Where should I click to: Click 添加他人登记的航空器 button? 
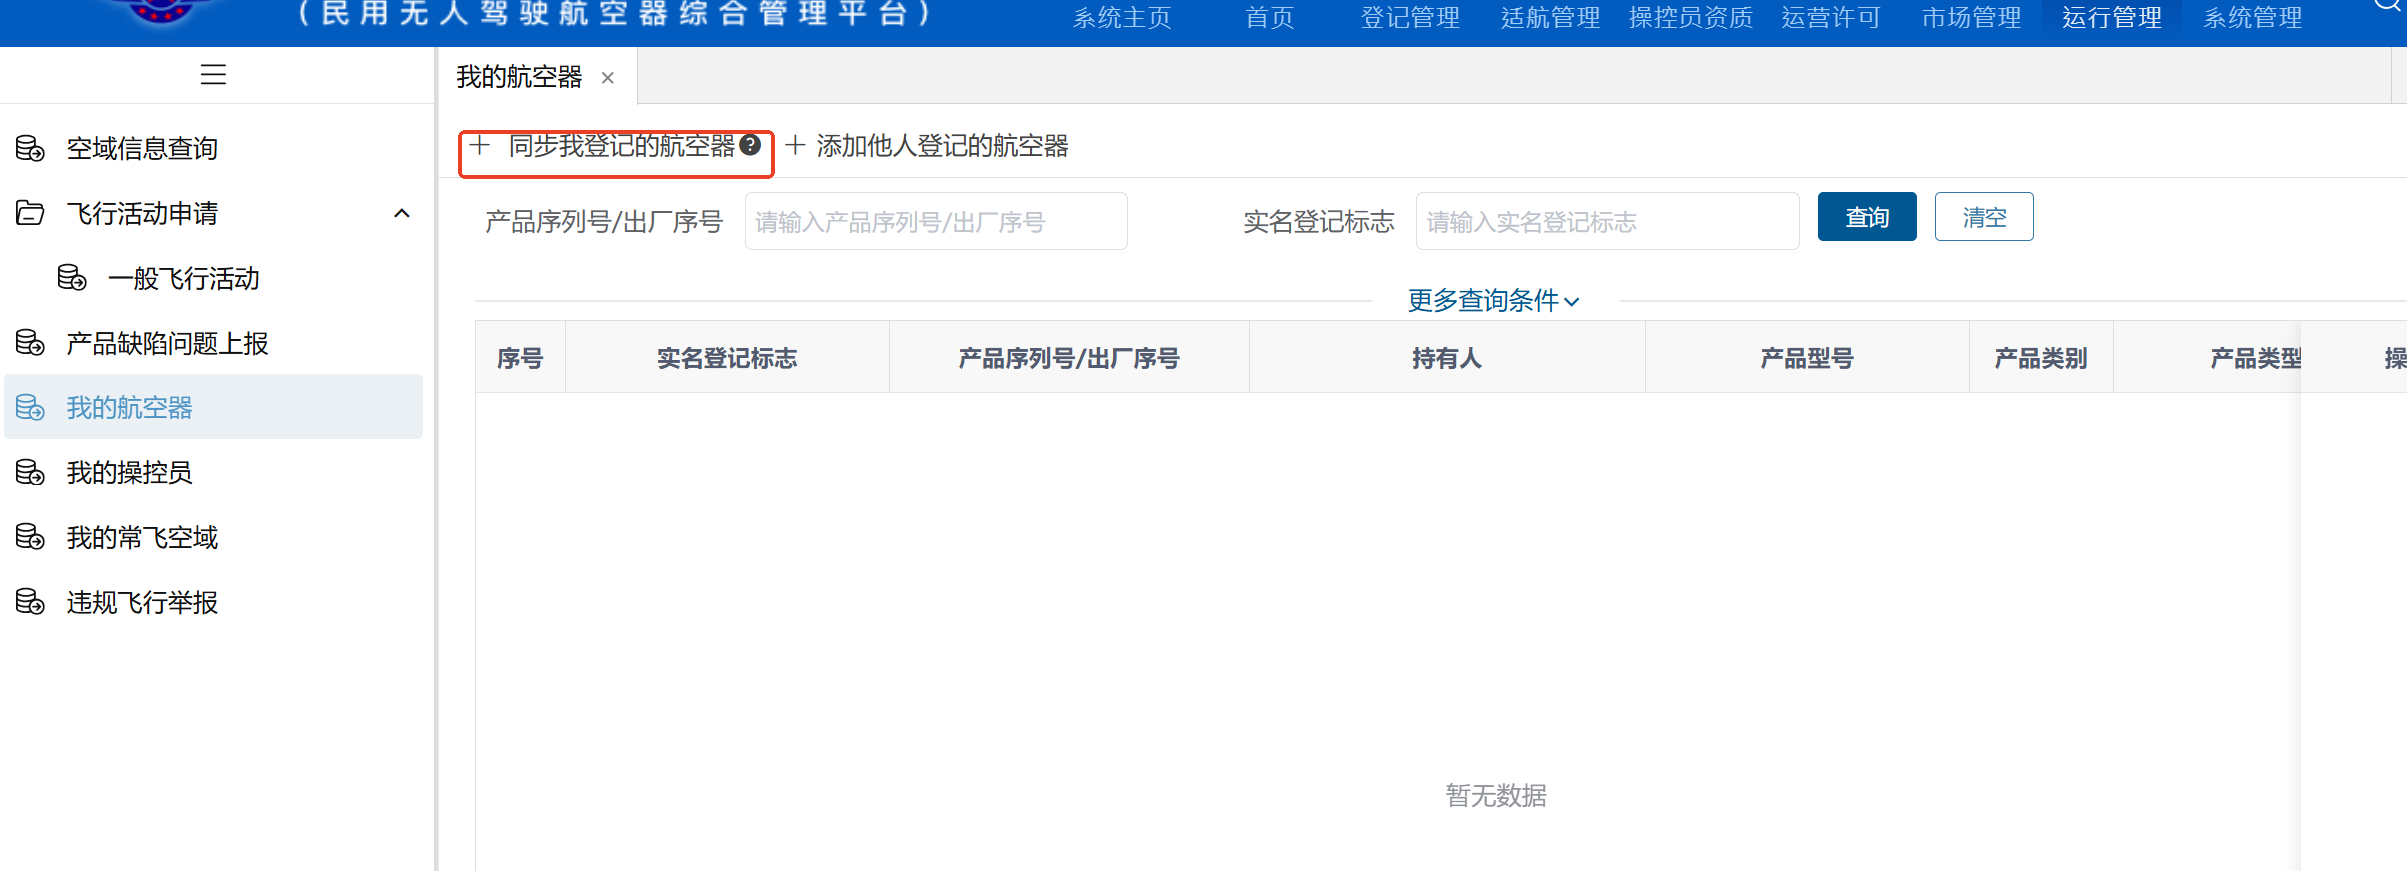(x=927, y=146)
